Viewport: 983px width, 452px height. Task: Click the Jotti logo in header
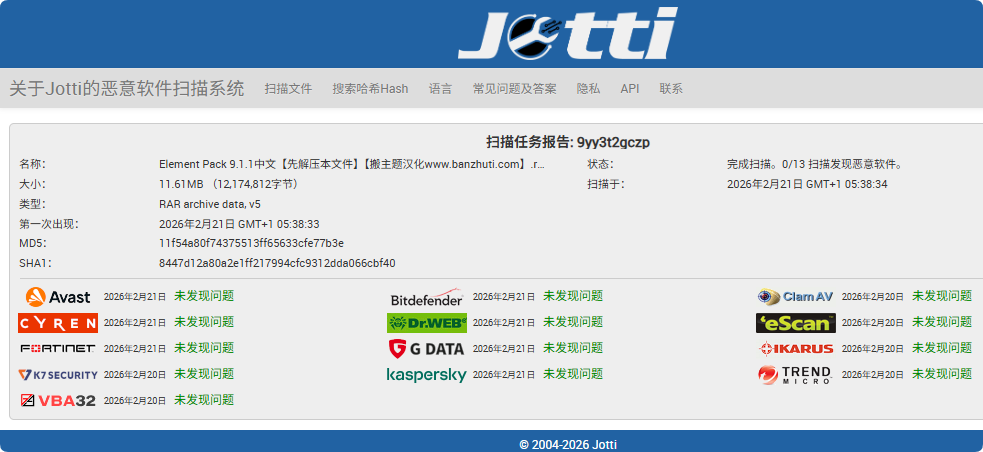tap(568, 33)
